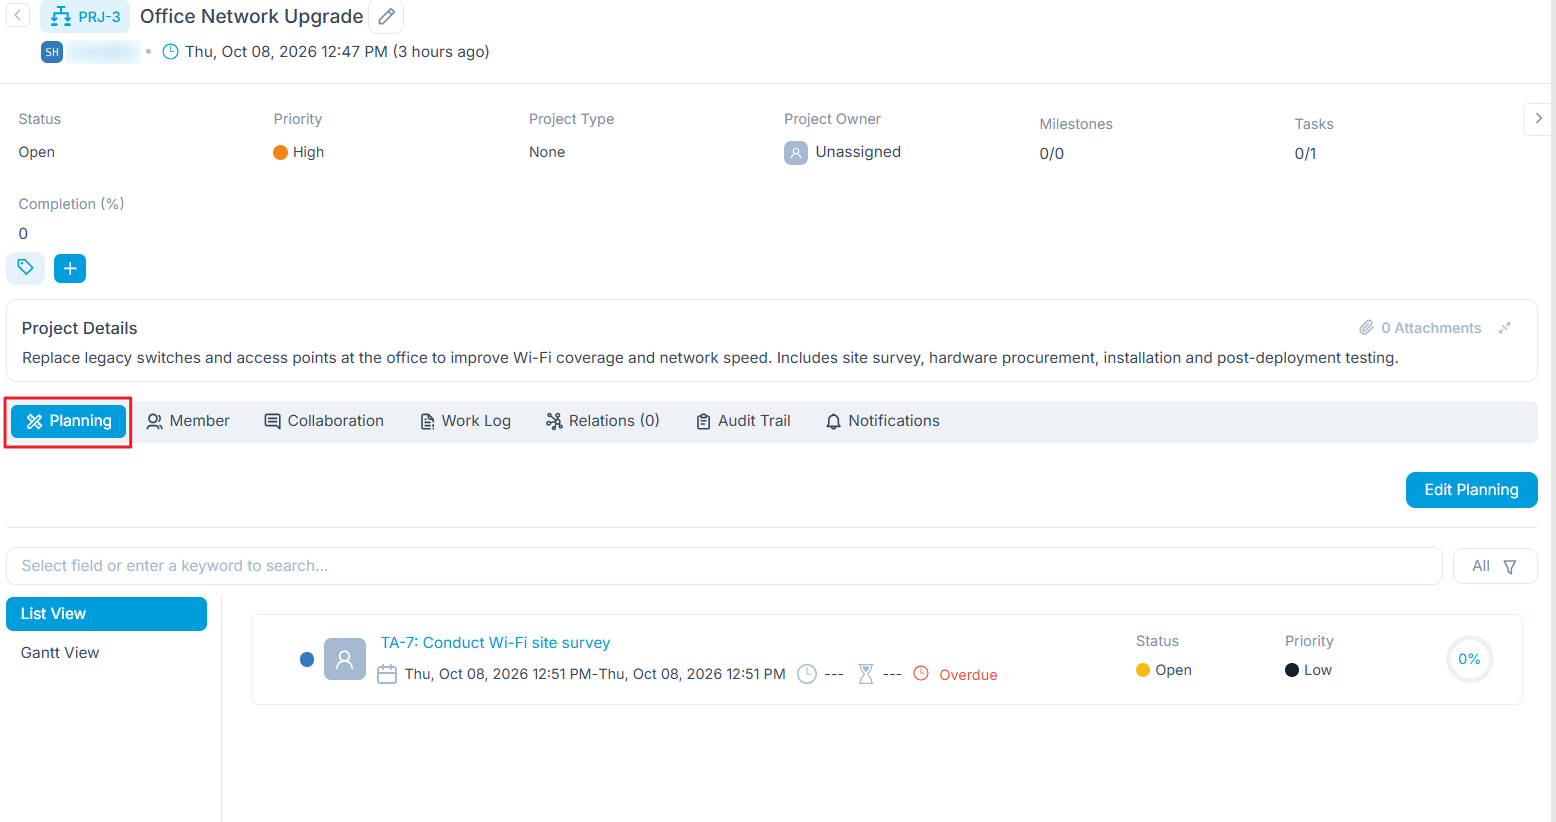This screenshot has width=1556, height=822.
Task: Expand Project Details with diagonal arrows icon
Action: 1505,328
